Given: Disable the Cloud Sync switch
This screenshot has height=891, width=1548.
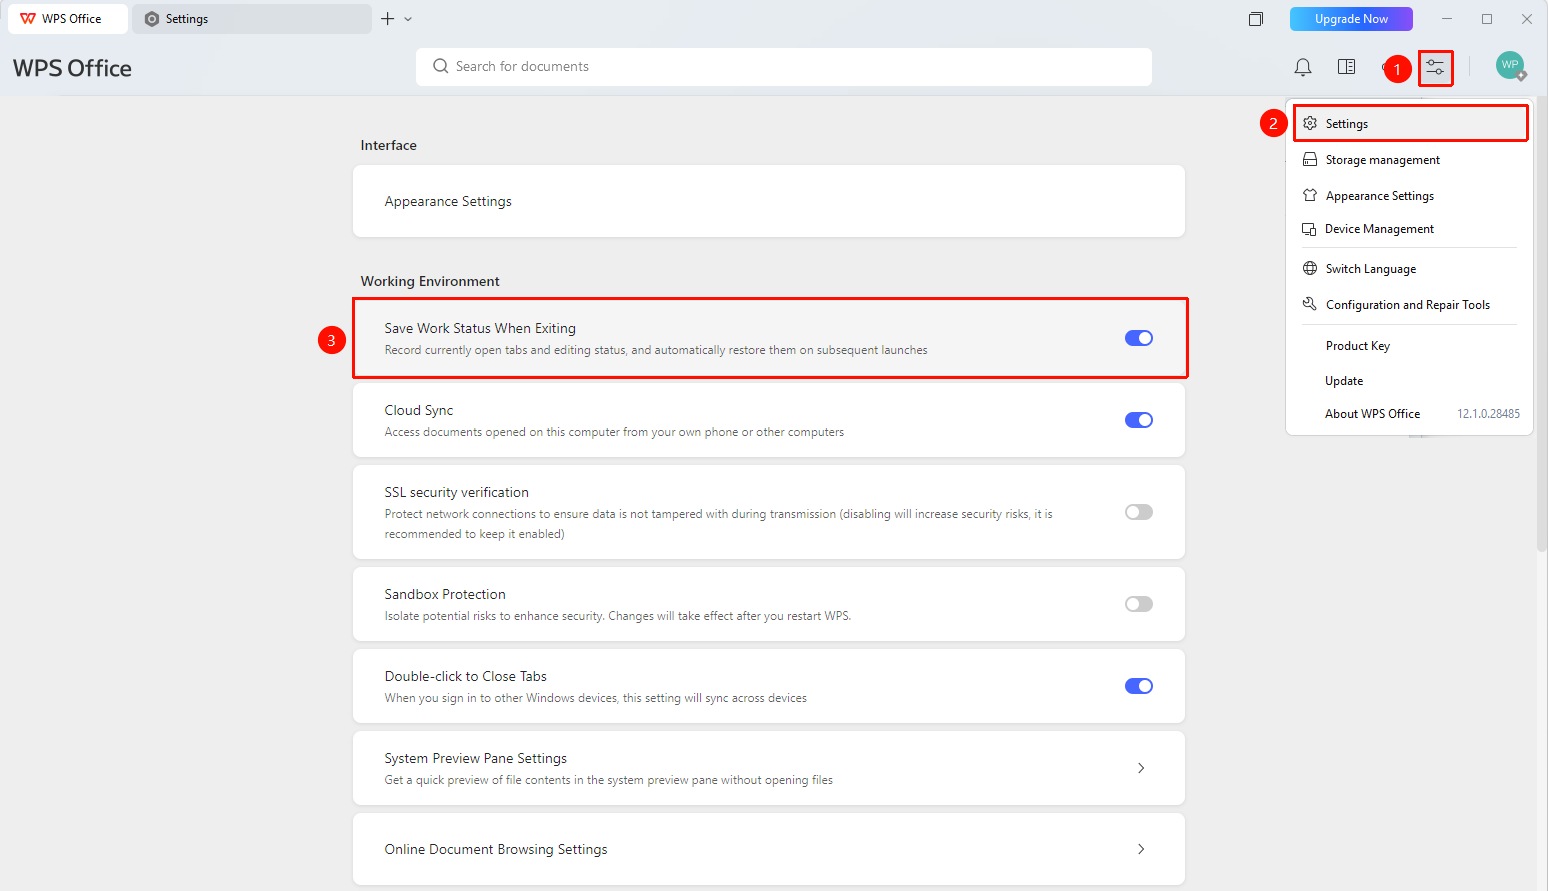Looking at the screenshot, I should (1139, 420).
